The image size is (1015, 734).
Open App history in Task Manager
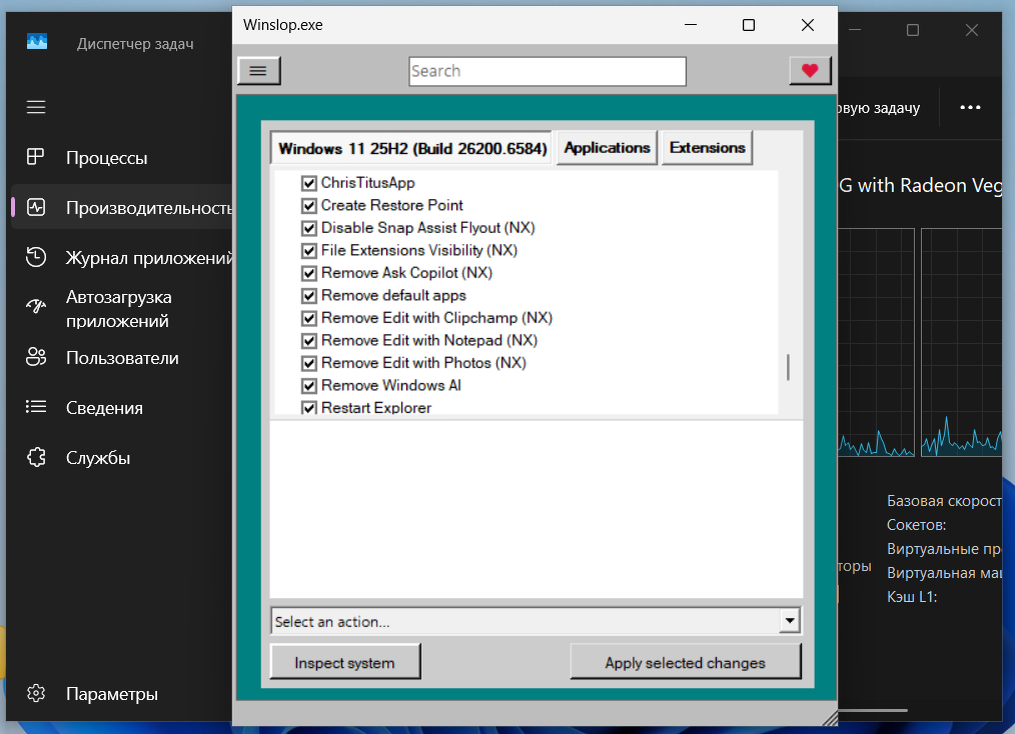click(122, 258)
